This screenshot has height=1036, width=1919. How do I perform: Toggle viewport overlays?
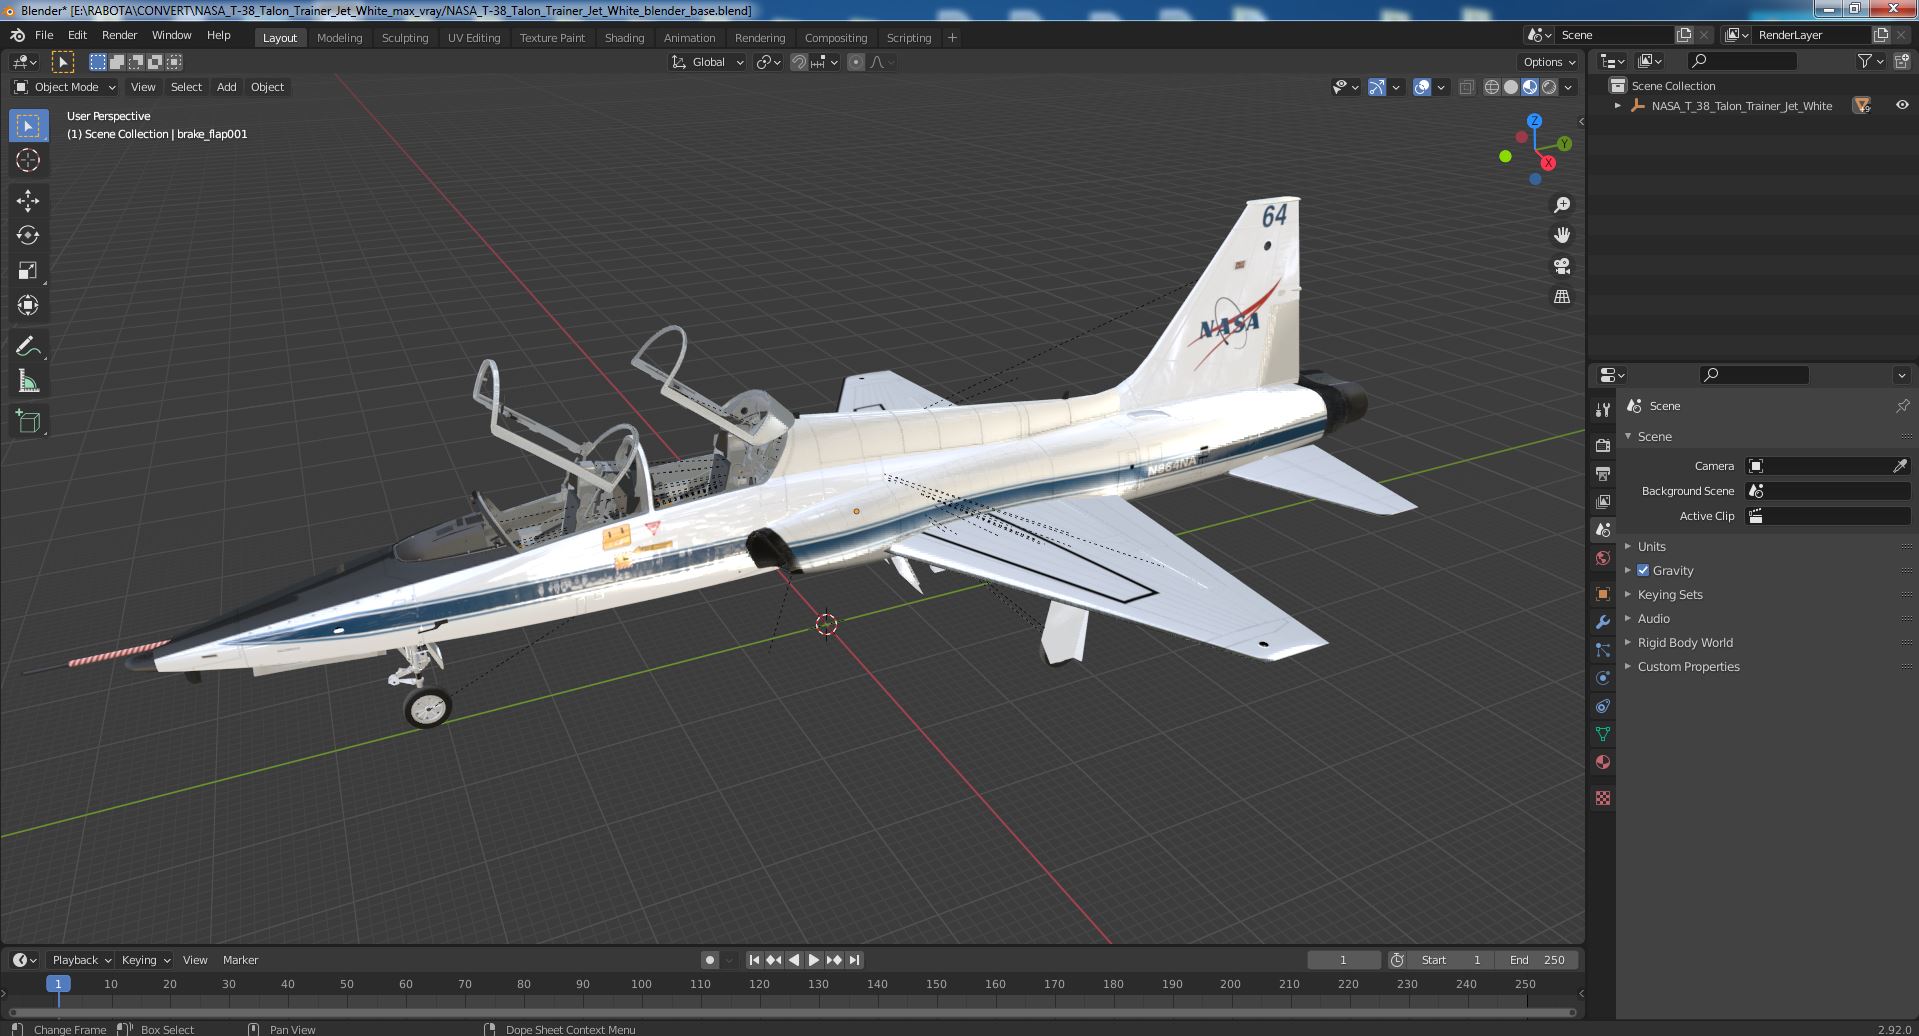[1422, 87]
